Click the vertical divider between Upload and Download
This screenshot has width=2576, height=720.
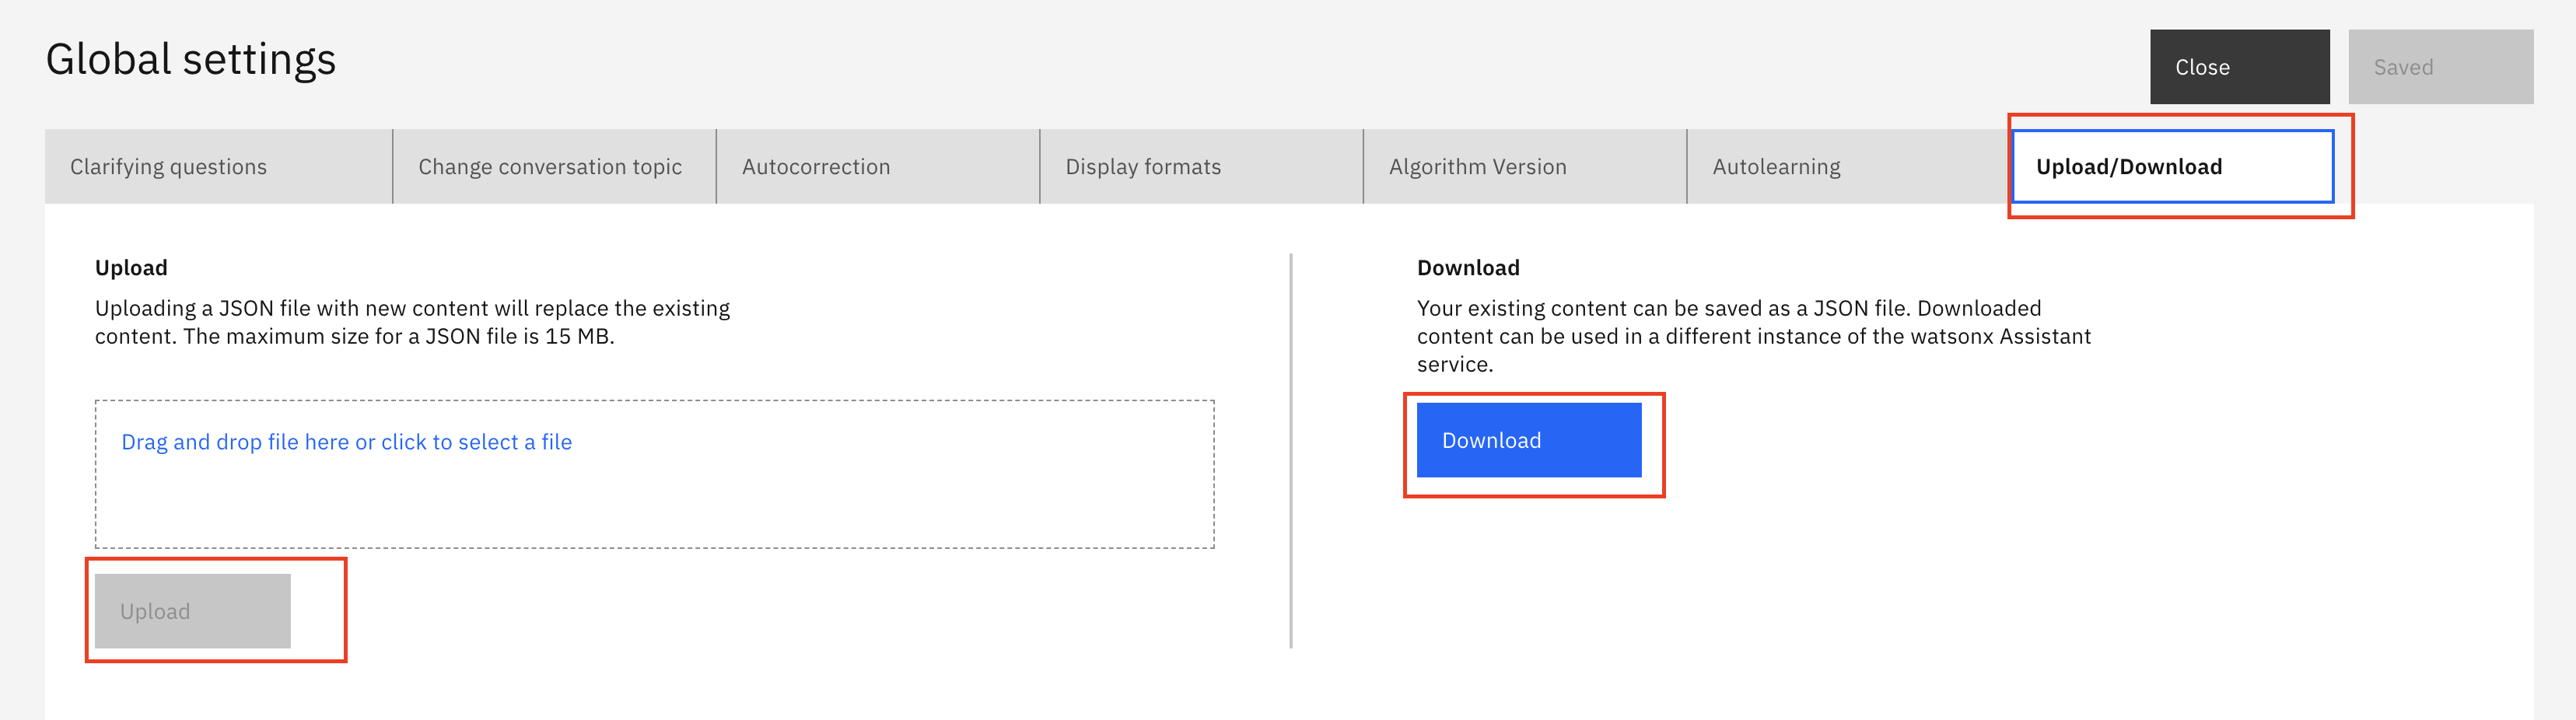[x=1291, y=450]
